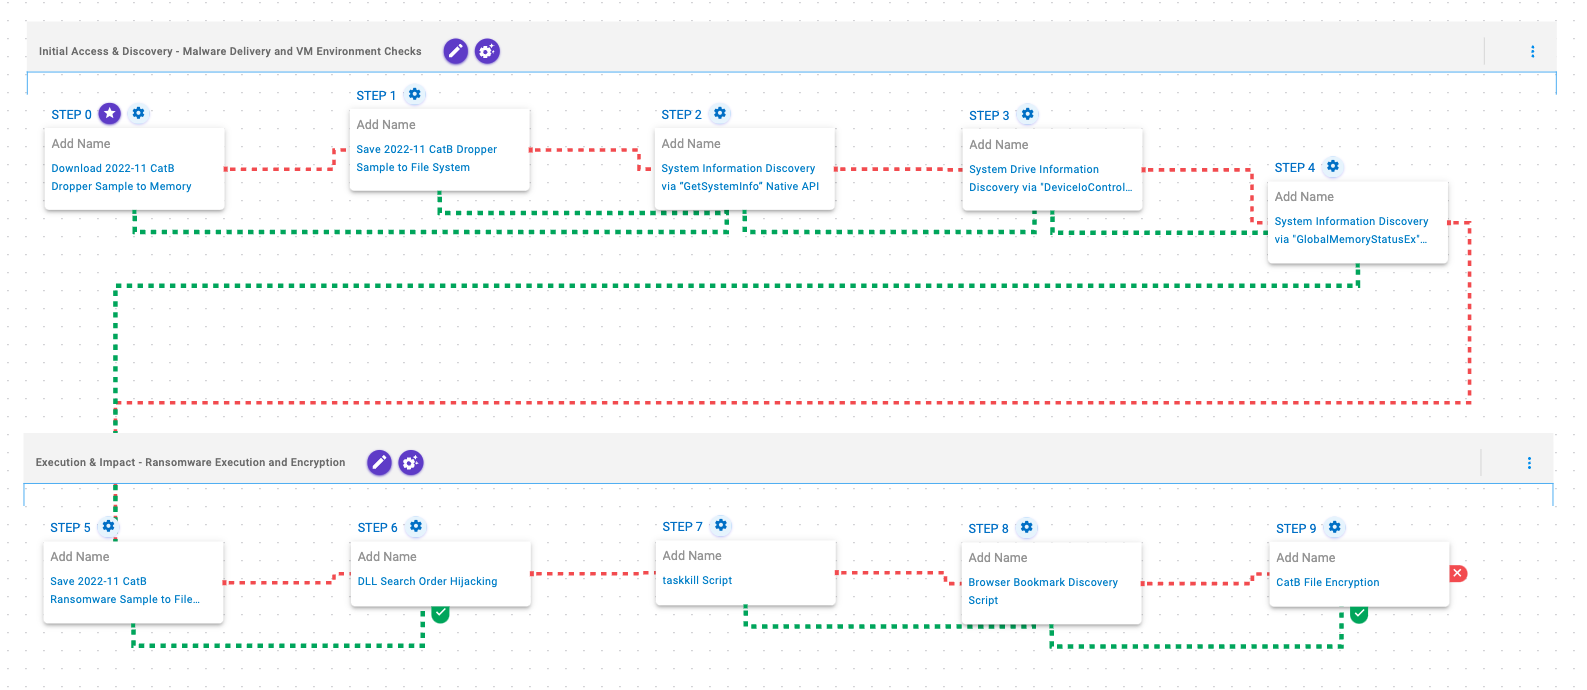Image resolution: width=1587 pixels, height=690 pixels.
Task: Click green check badge under STEP 9 card
Action: click(x=1359, y=614)
